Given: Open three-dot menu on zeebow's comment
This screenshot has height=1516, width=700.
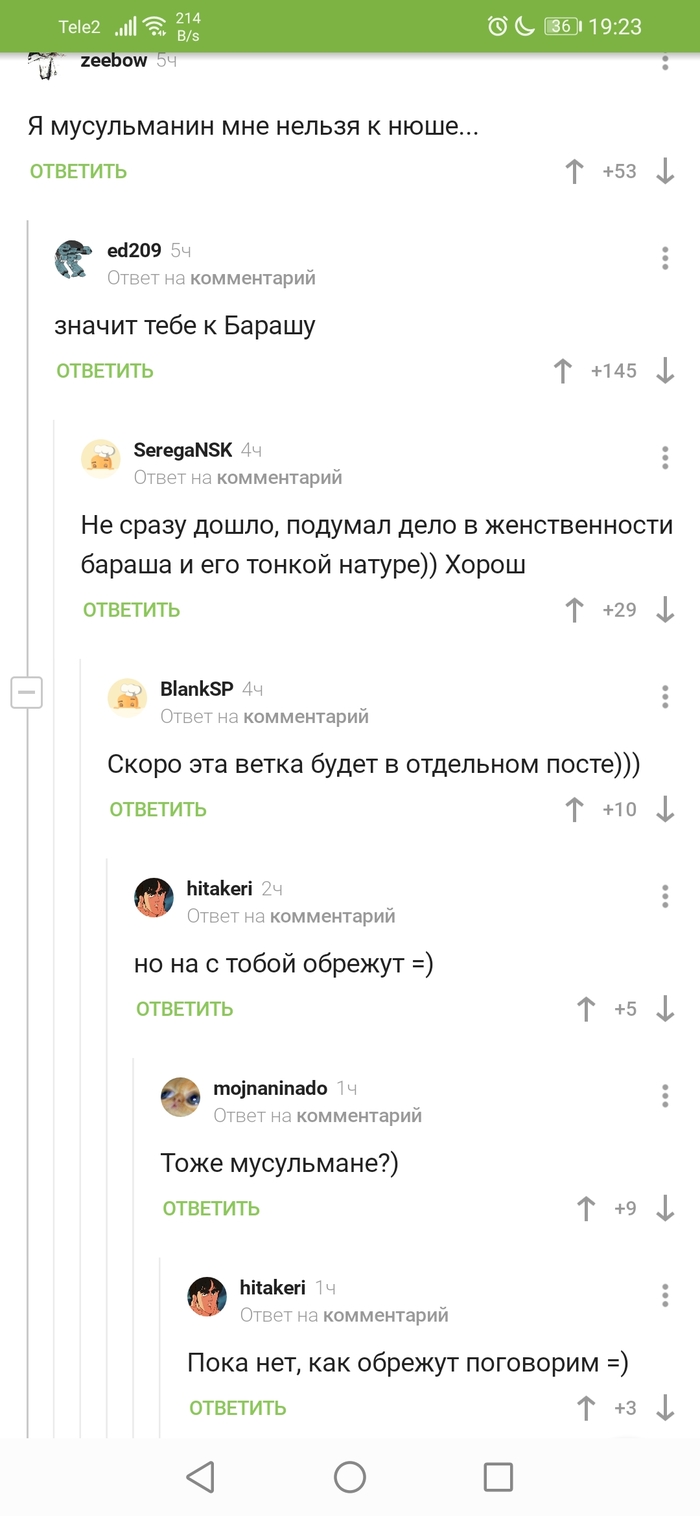Looking at the screenshot, I should coord(665,63).
